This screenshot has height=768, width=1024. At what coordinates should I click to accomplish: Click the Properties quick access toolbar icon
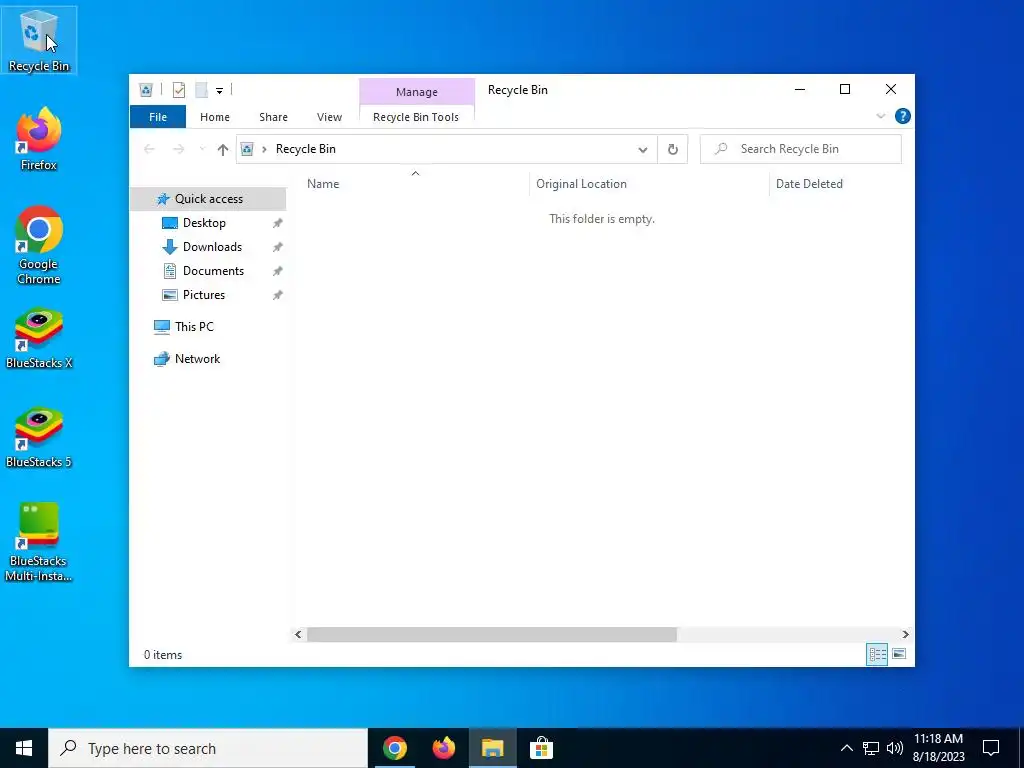(178, 90)
